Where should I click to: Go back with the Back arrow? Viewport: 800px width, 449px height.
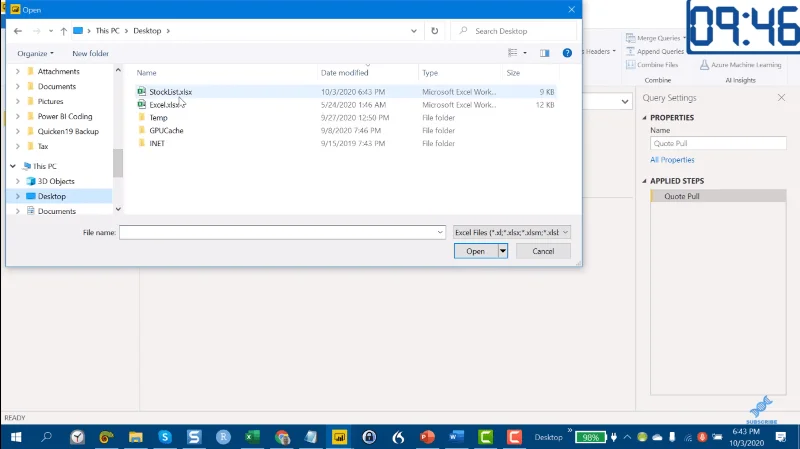click(18, 31)
